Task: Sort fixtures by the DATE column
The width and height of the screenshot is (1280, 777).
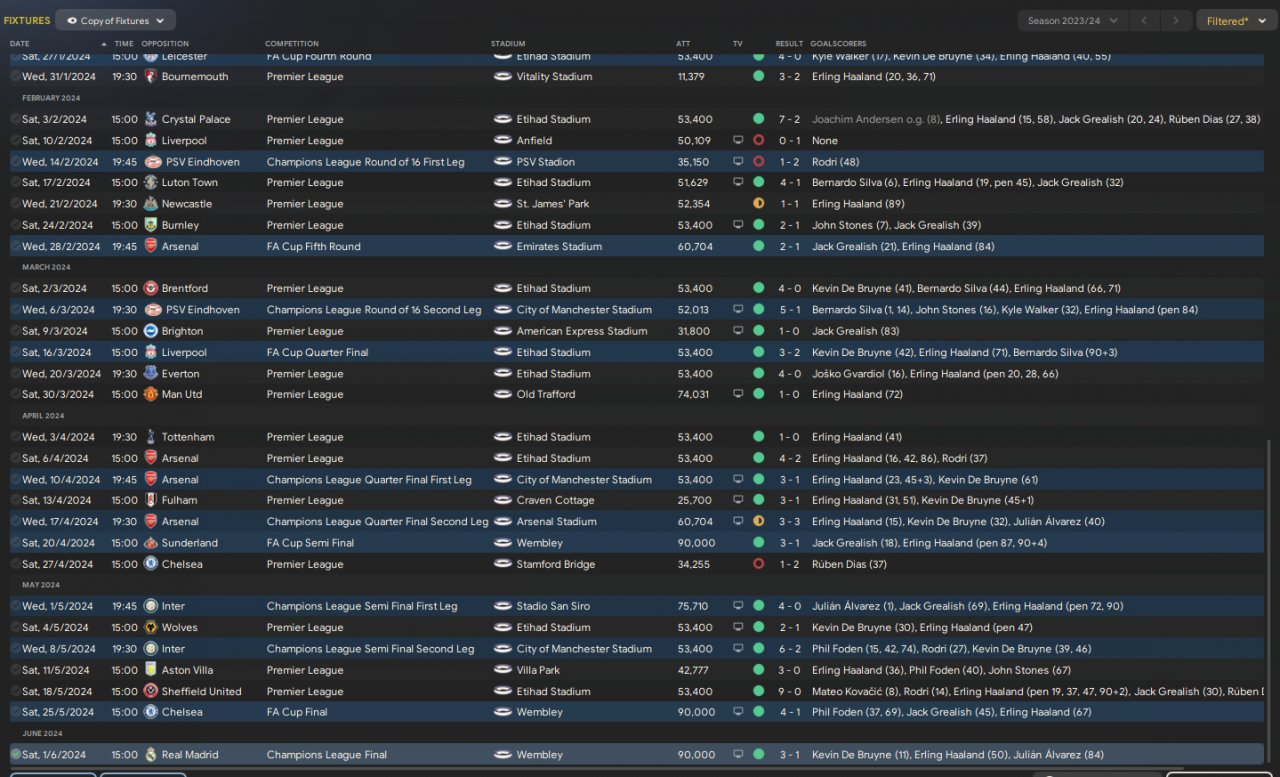Action: (x=20, y=44)
